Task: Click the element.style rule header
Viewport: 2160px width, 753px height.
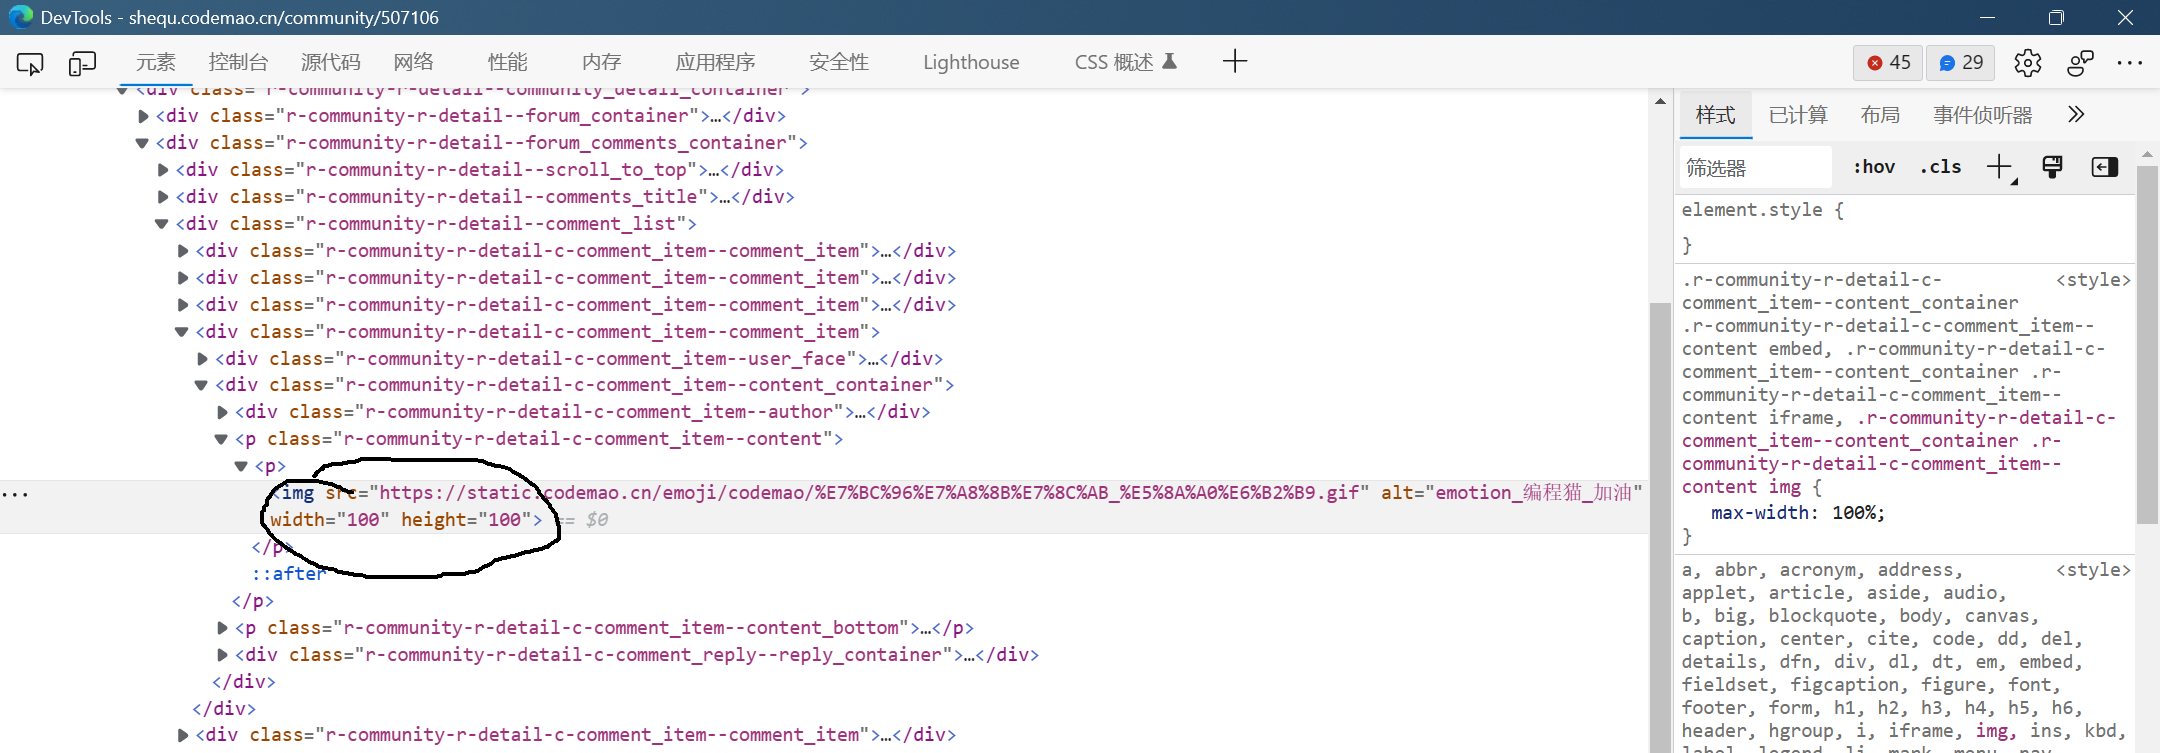Action: point(1763,210)
